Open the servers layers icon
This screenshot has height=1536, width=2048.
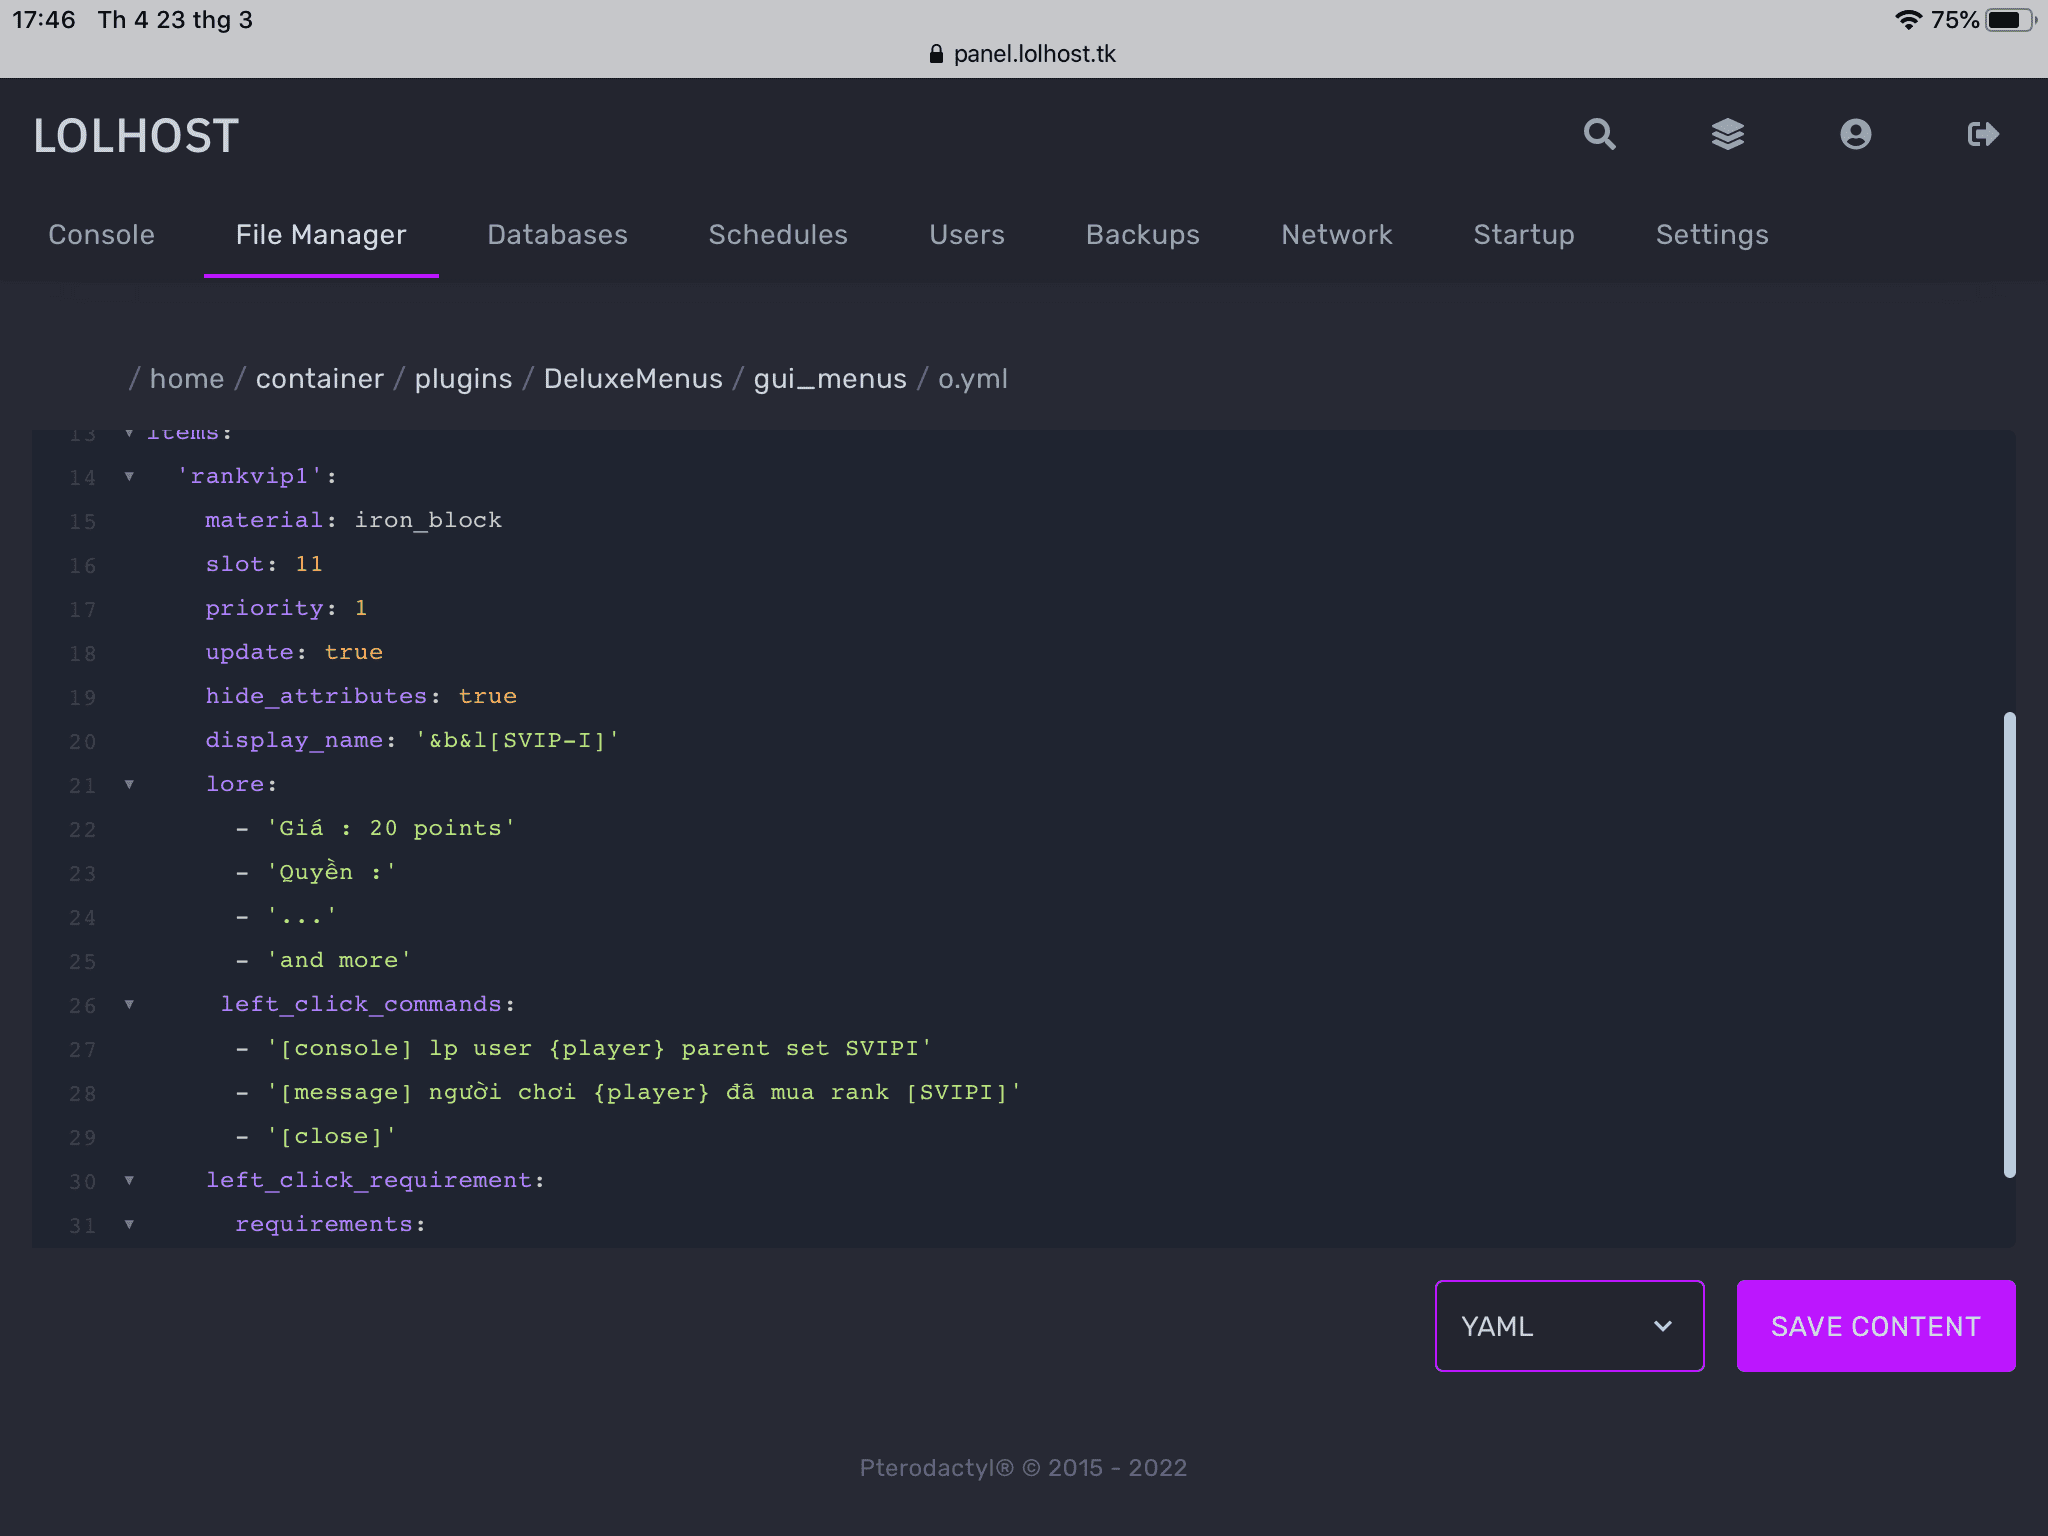[1727, 134]
